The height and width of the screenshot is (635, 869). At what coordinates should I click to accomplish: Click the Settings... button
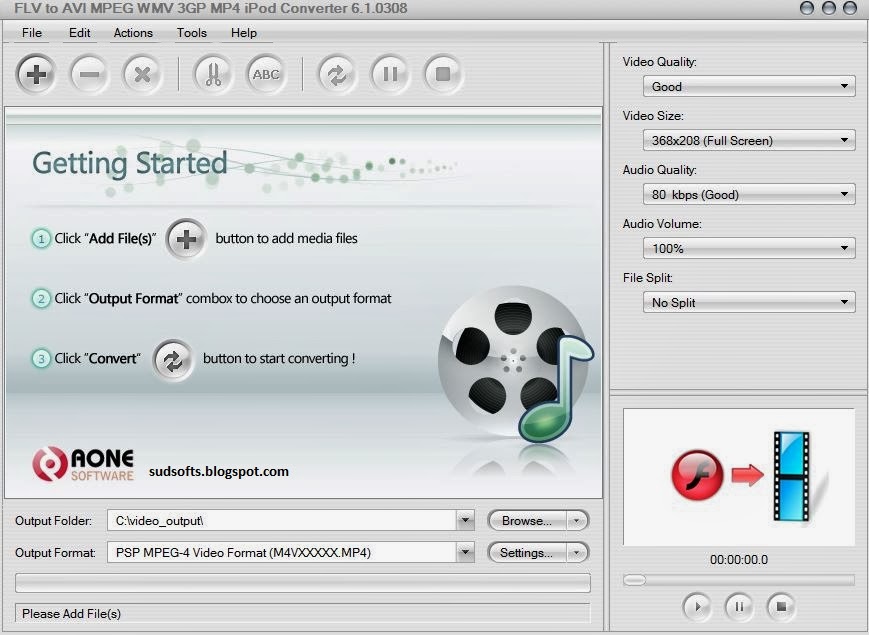click(527, 552)
